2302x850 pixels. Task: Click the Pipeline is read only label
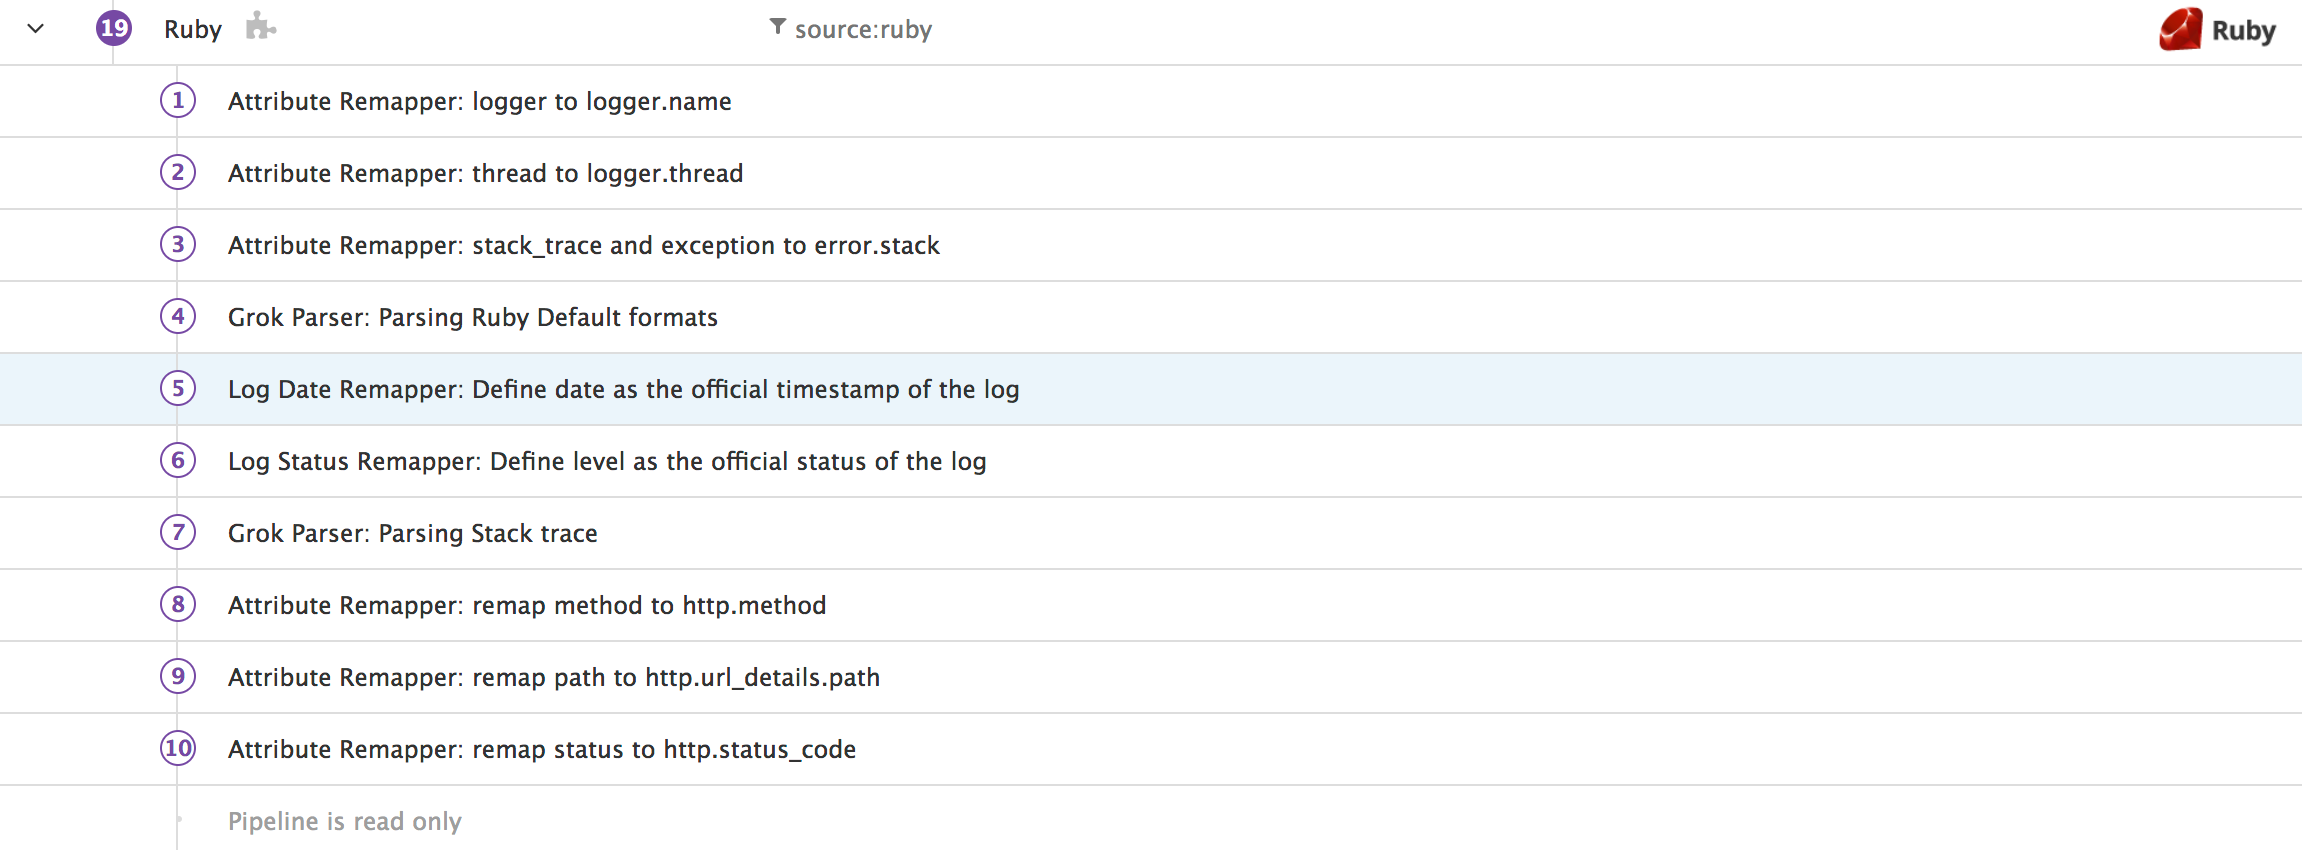(x=344, y=820)
